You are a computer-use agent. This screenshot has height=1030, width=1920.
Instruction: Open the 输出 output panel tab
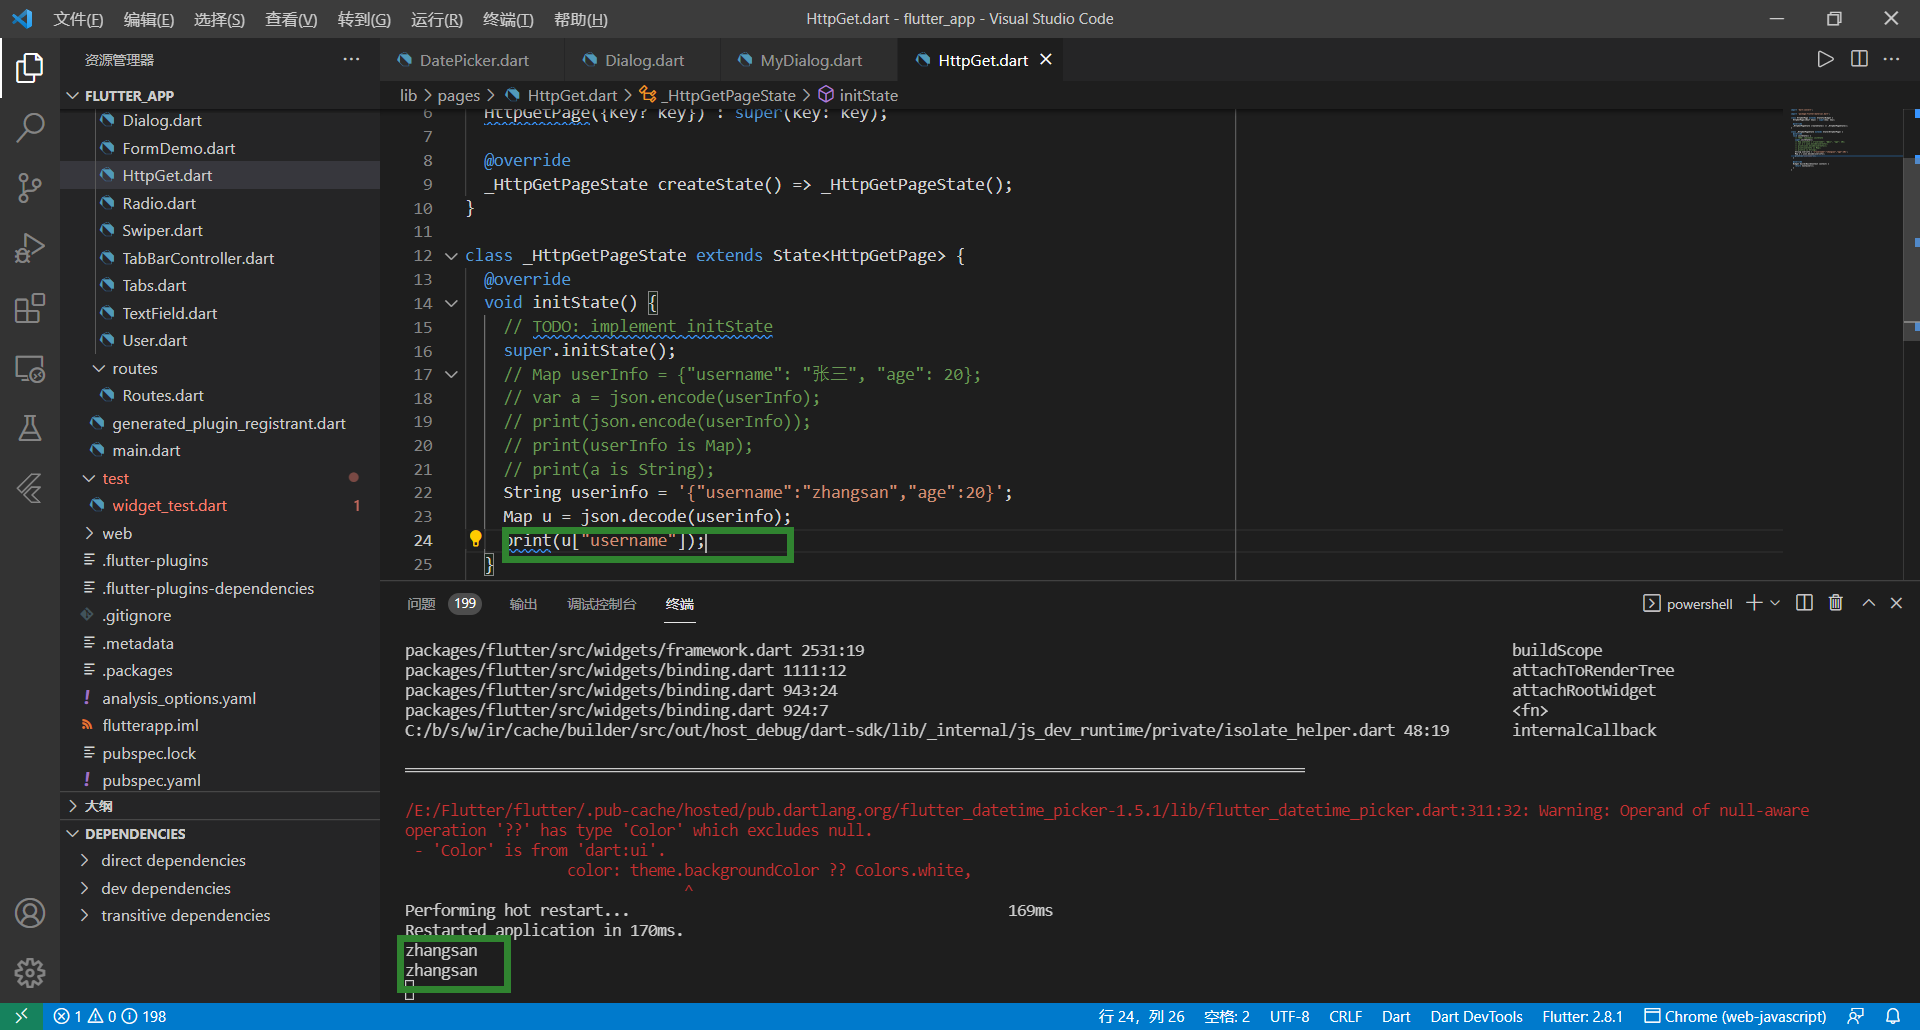click(523, 604)
